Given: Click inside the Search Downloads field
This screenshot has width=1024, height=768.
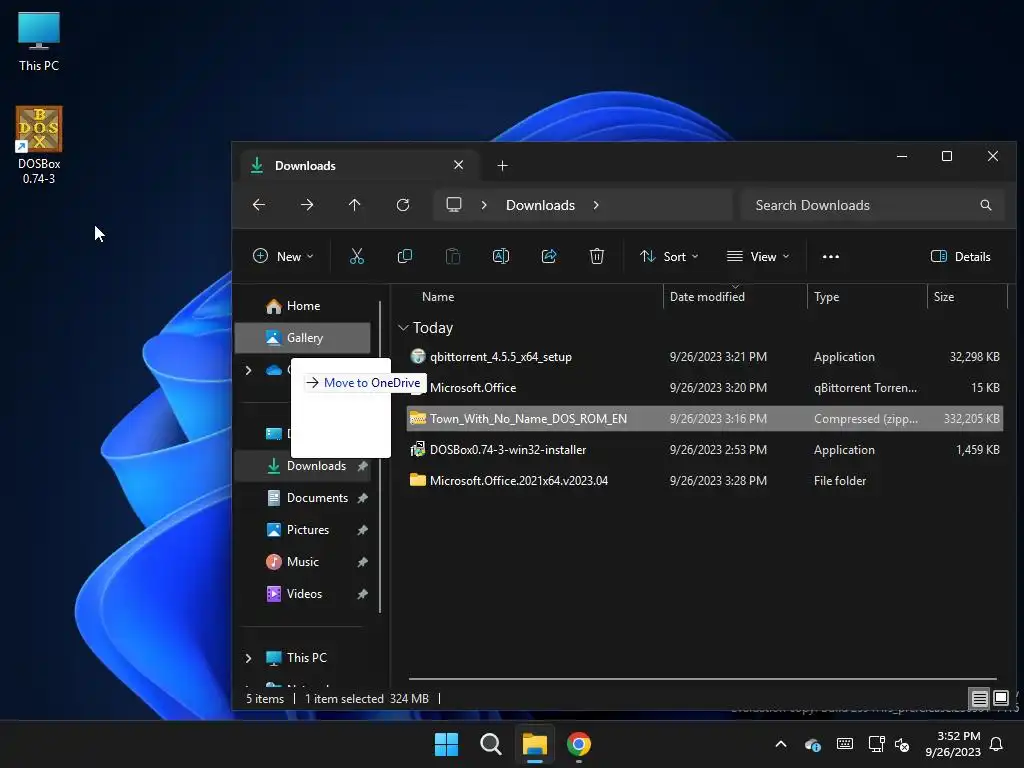Looking at the screenshot, I should (x=872, y=205).
